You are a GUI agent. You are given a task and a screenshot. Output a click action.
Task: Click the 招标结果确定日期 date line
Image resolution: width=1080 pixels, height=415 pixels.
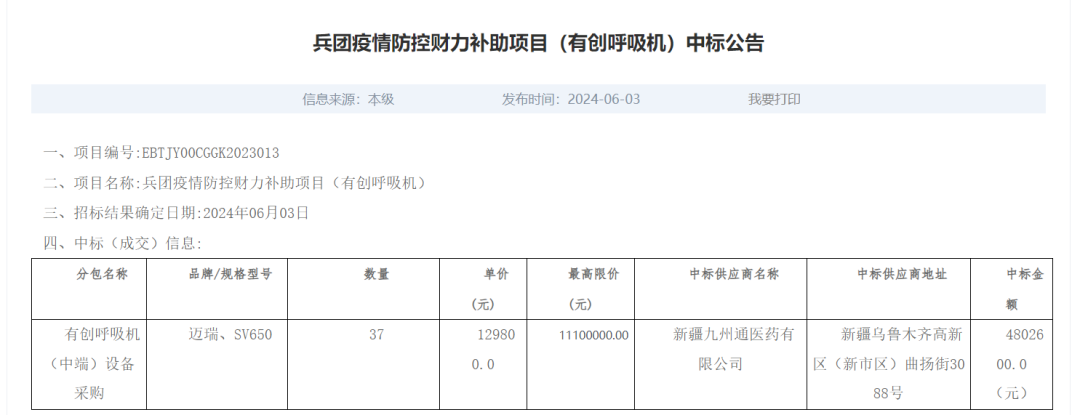[176, 213]
